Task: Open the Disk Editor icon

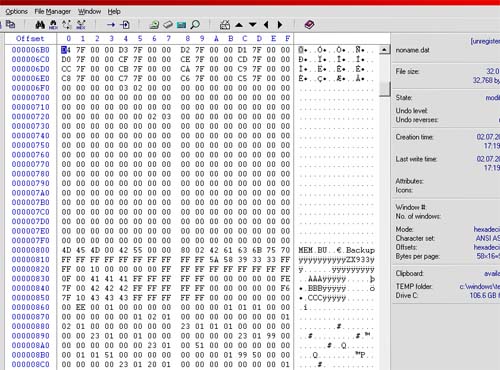Action: (x=168, y=25)
